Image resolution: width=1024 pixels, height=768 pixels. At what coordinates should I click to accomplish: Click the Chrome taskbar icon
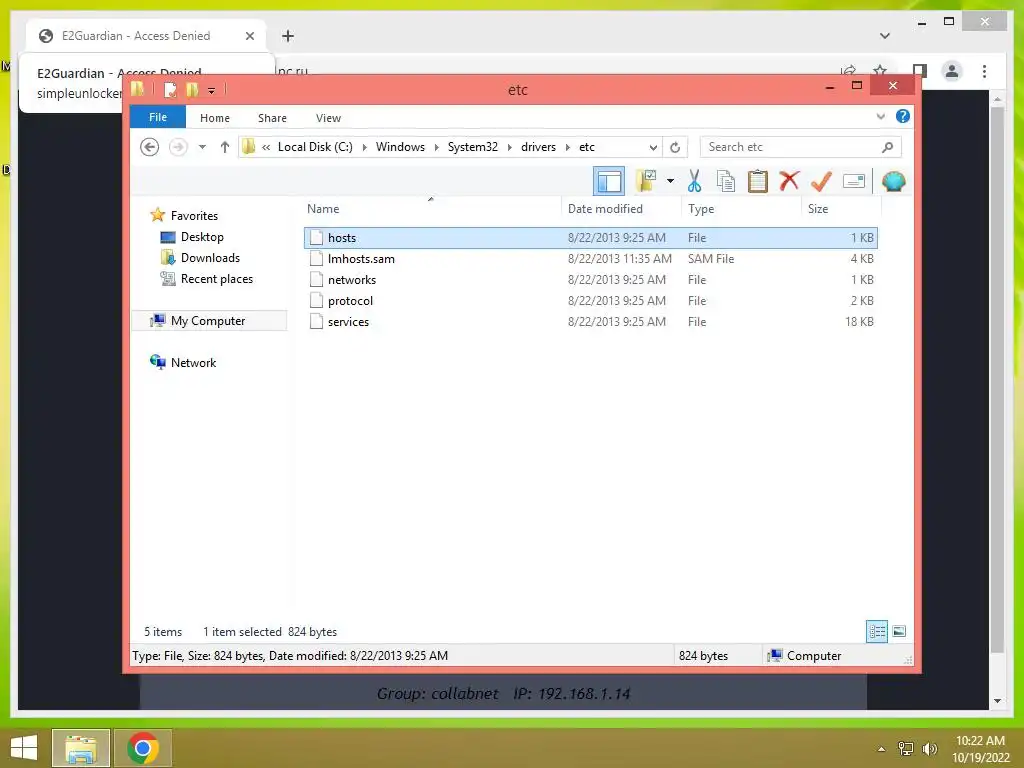point(143,748)
